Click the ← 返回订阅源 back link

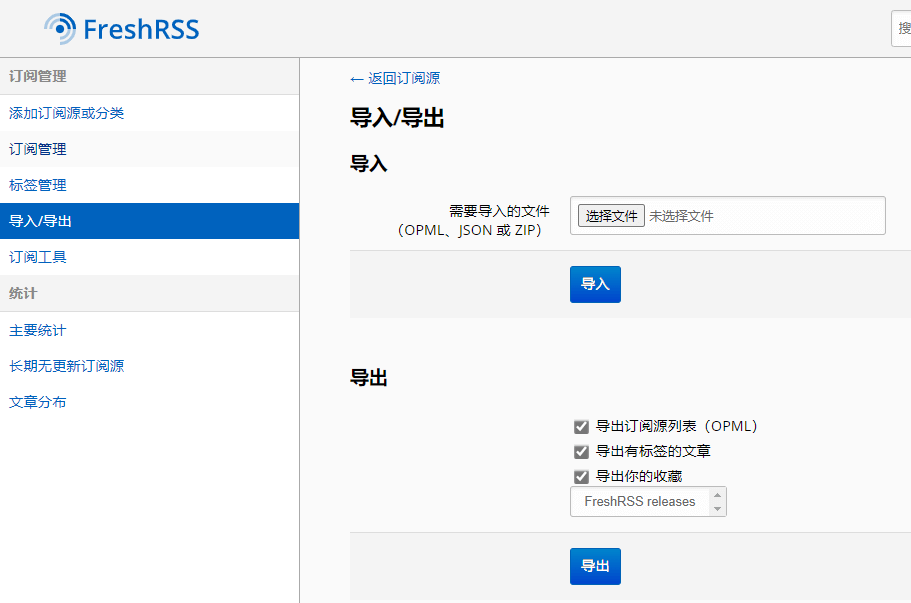(x=395, y=78)
